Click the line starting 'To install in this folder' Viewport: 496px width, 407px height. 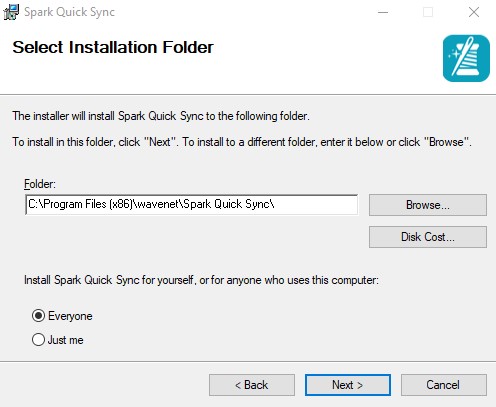(x=242, y=142)
